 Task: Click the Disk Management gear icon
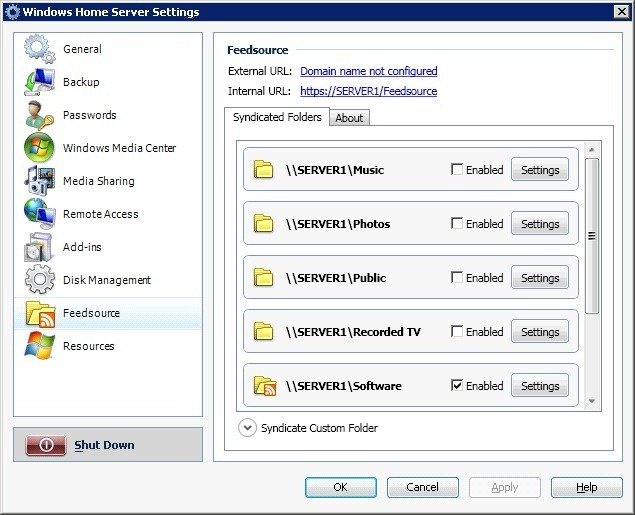coord(39,280)
